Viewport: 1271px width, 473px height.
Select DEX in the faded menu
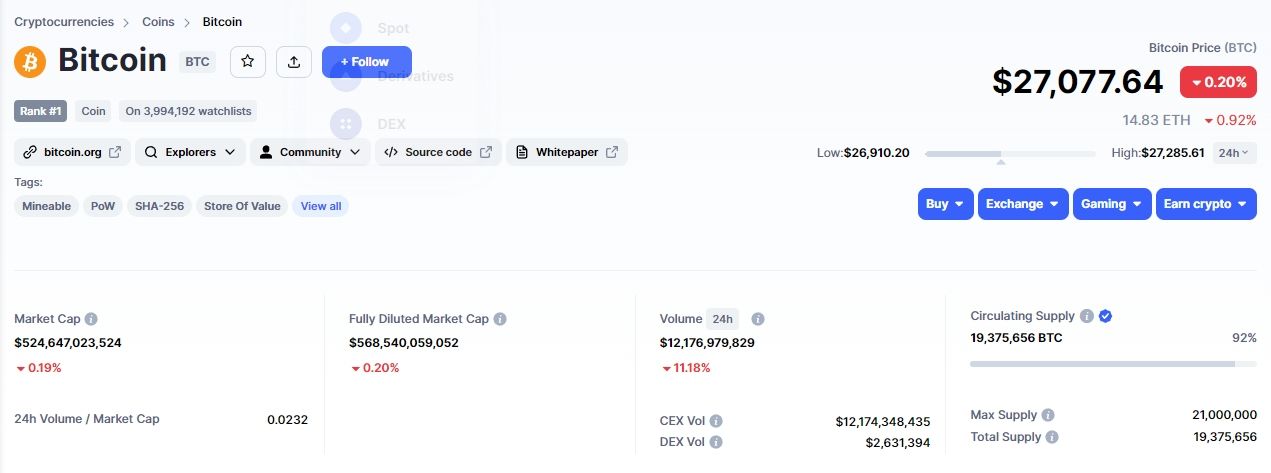392,124
